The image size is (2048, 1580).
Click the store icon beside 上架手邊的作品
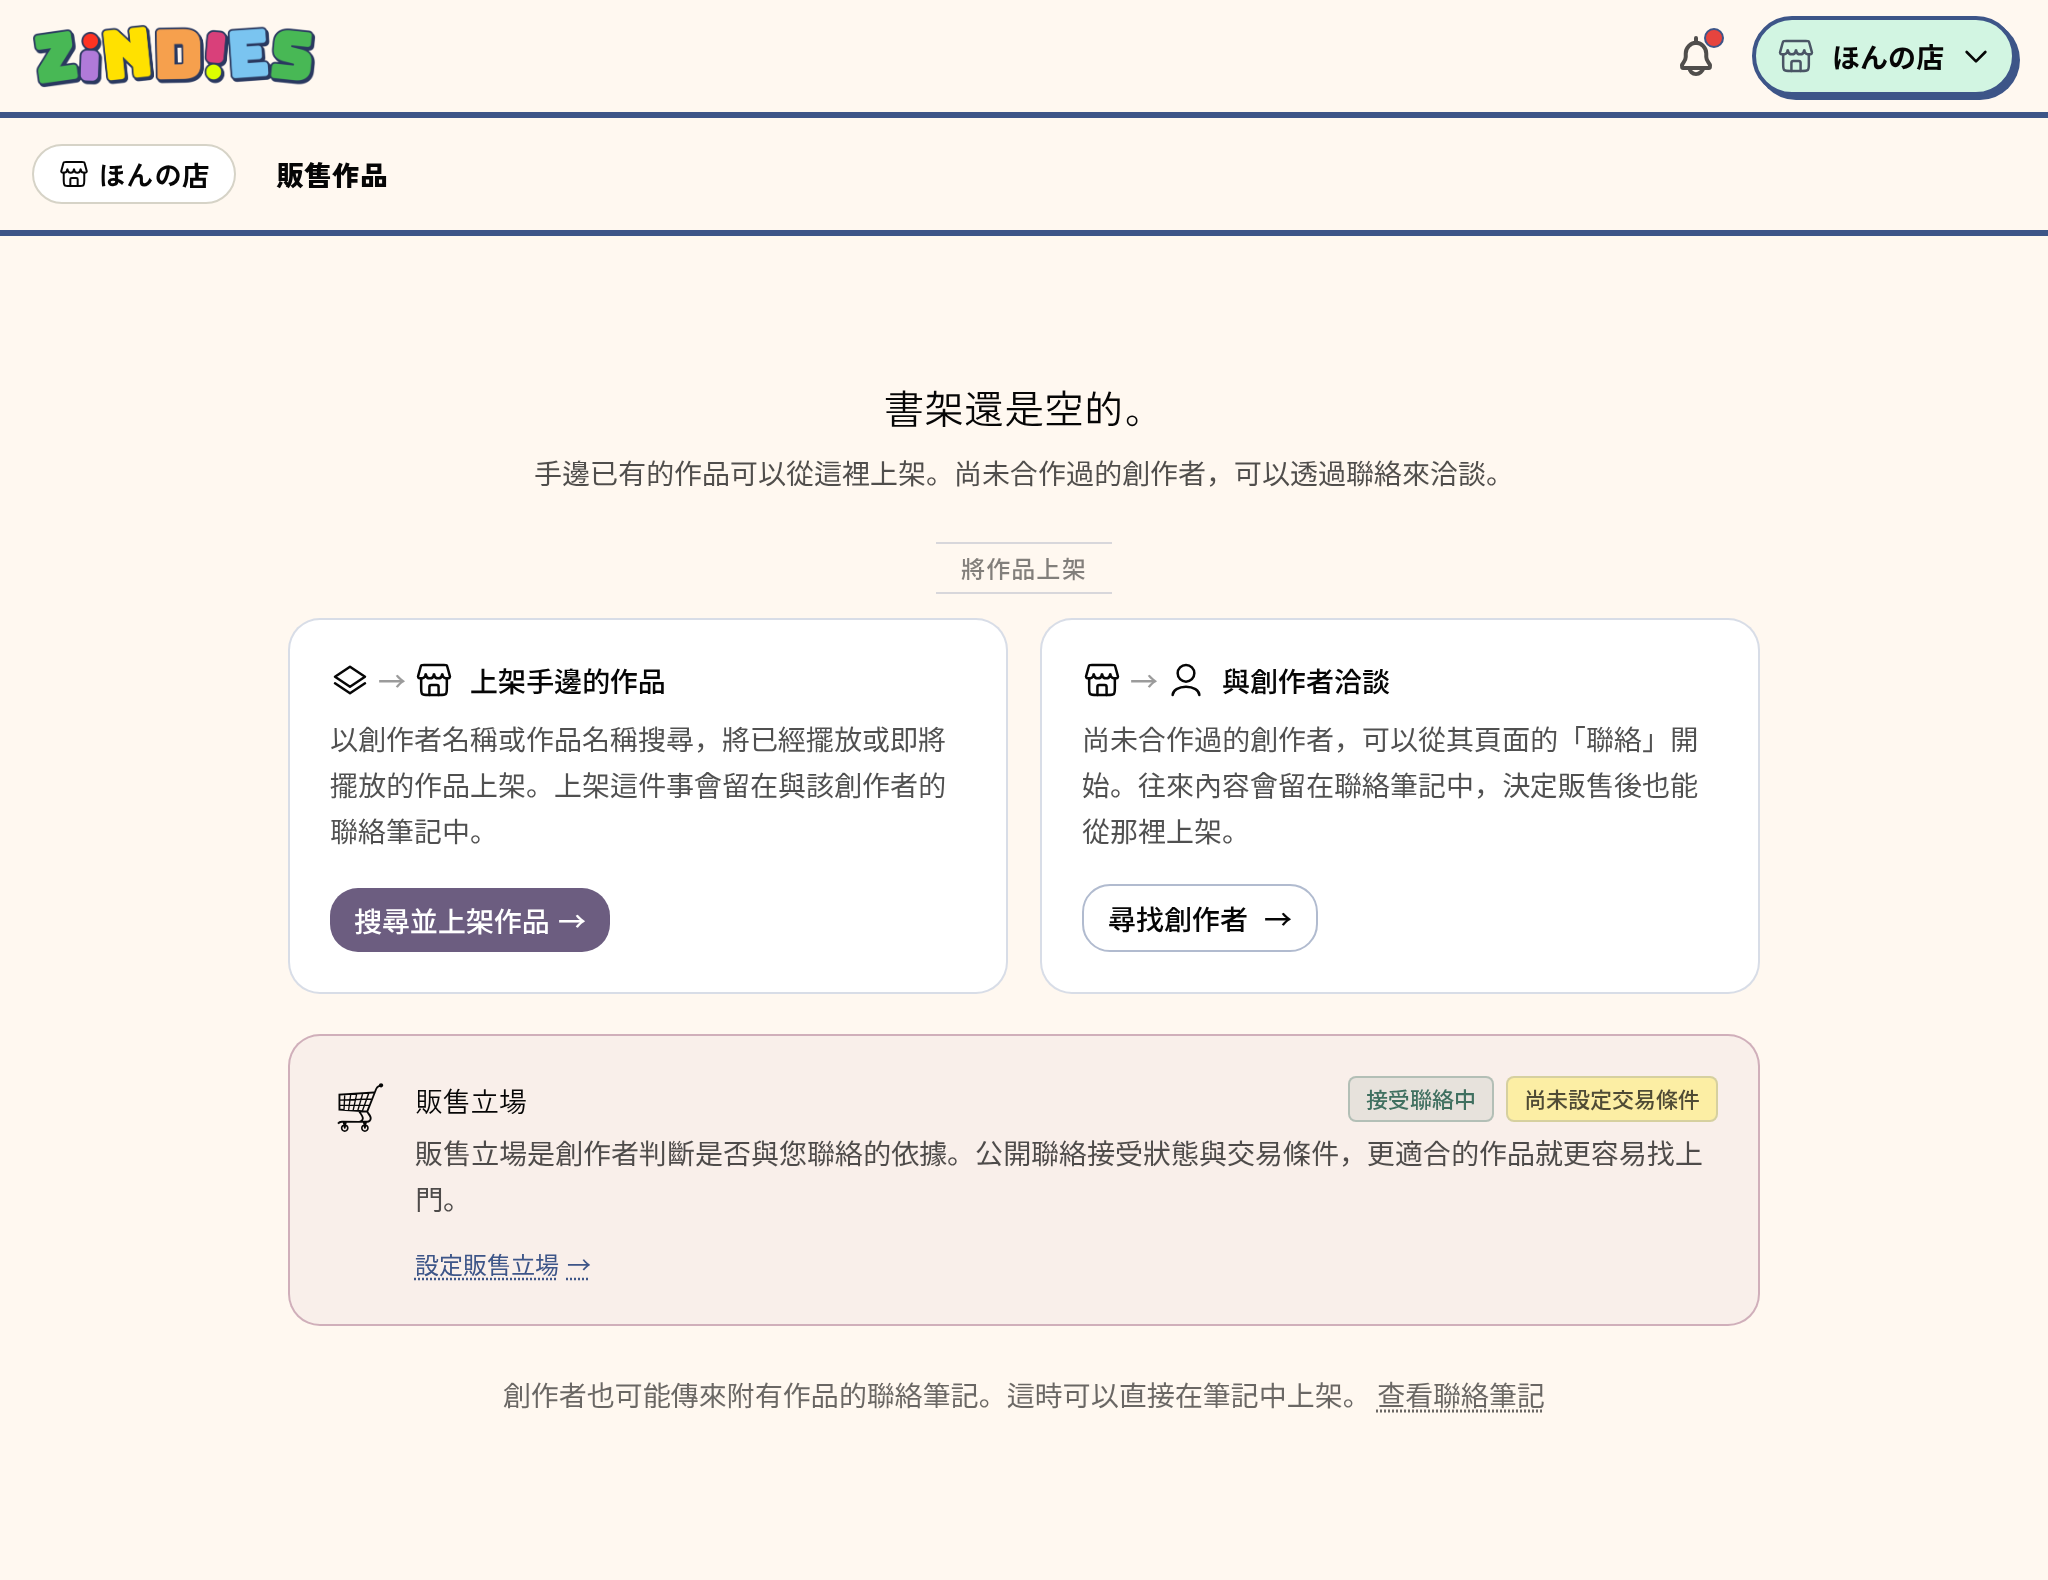pyautogui.click(x=434, y=681)
